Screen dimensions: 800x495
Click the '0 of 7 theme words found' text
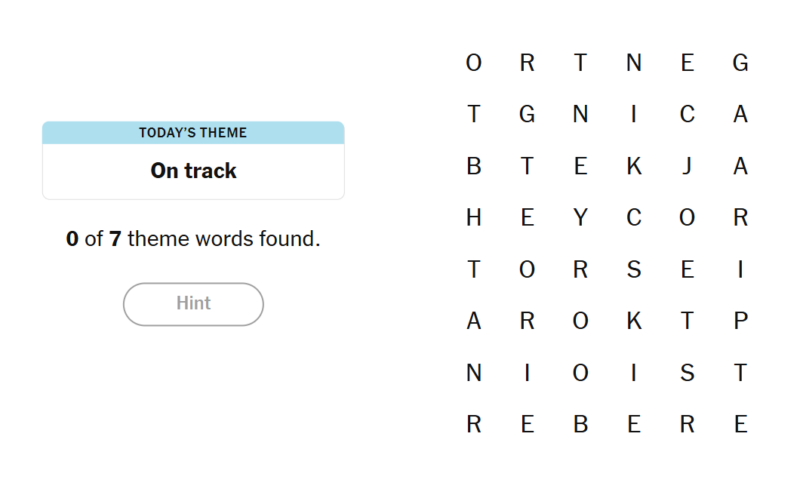click(x=193, y=240)
